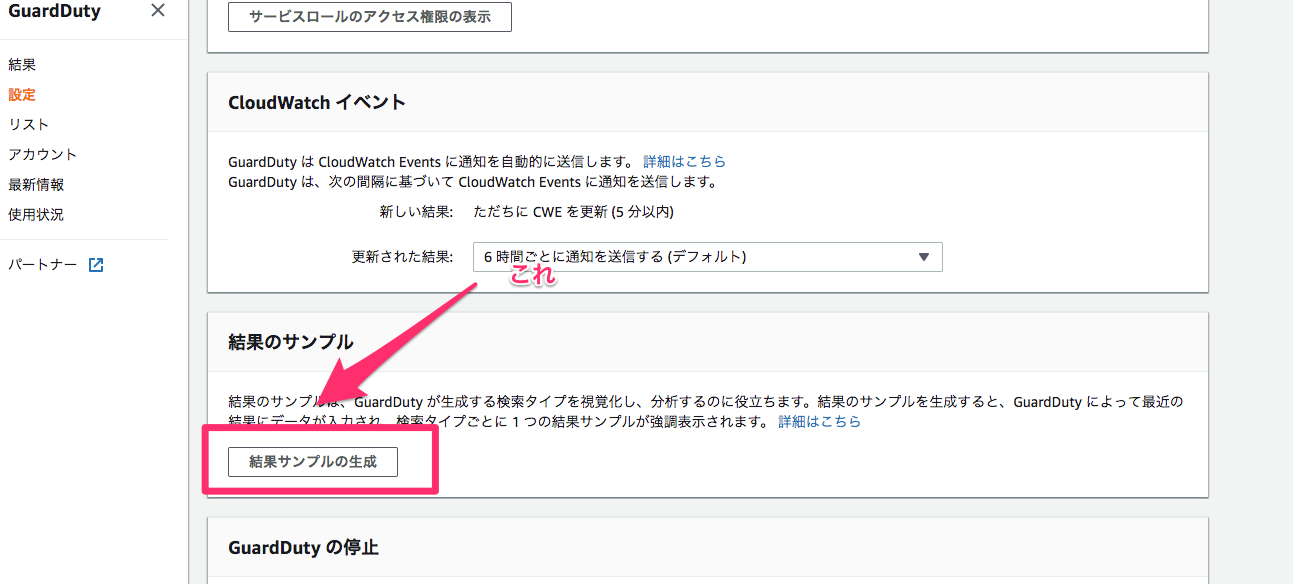Click the GuardDuty sidebar title
Image resolution: width=1293 pixels, height=584 pixels.
(x=54, y=11)
